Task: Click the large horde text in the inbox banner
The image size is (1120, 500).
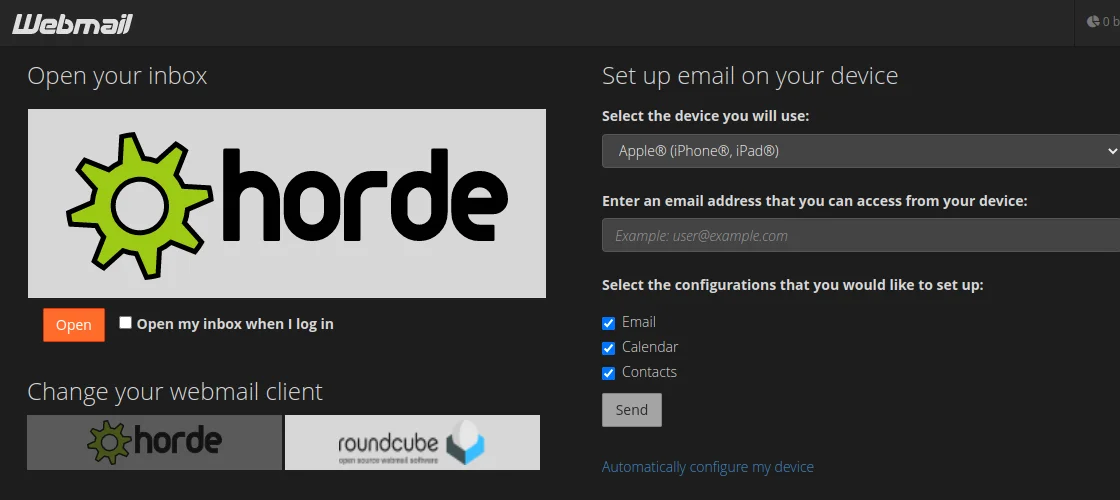Action: click(365, 194)
